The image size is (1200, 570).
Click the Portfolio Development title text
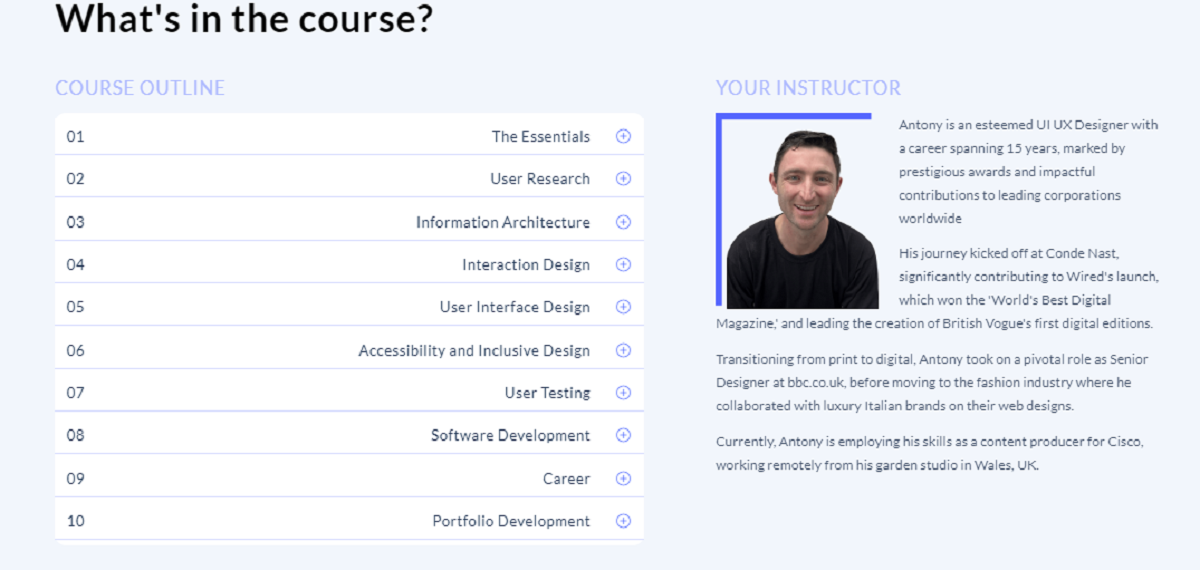coord(511,521)
